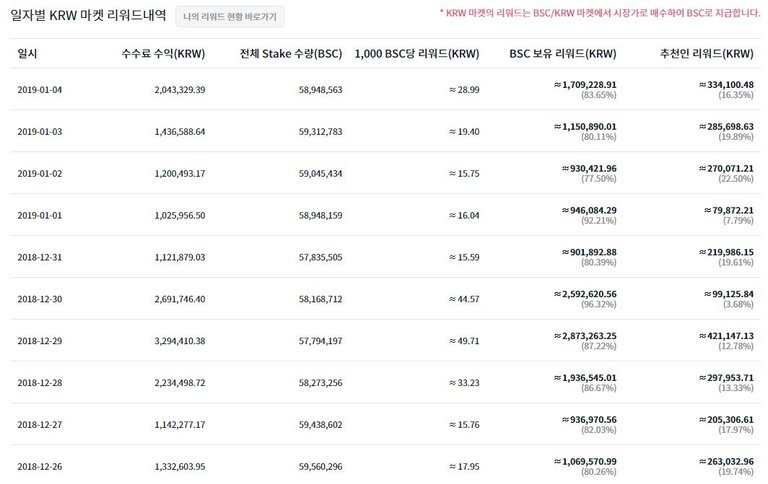This screenshot has height=484, width=768.
Task: Click the 일자별 KRW 마켓 리워드내역 title
Action: coord(85,16)
